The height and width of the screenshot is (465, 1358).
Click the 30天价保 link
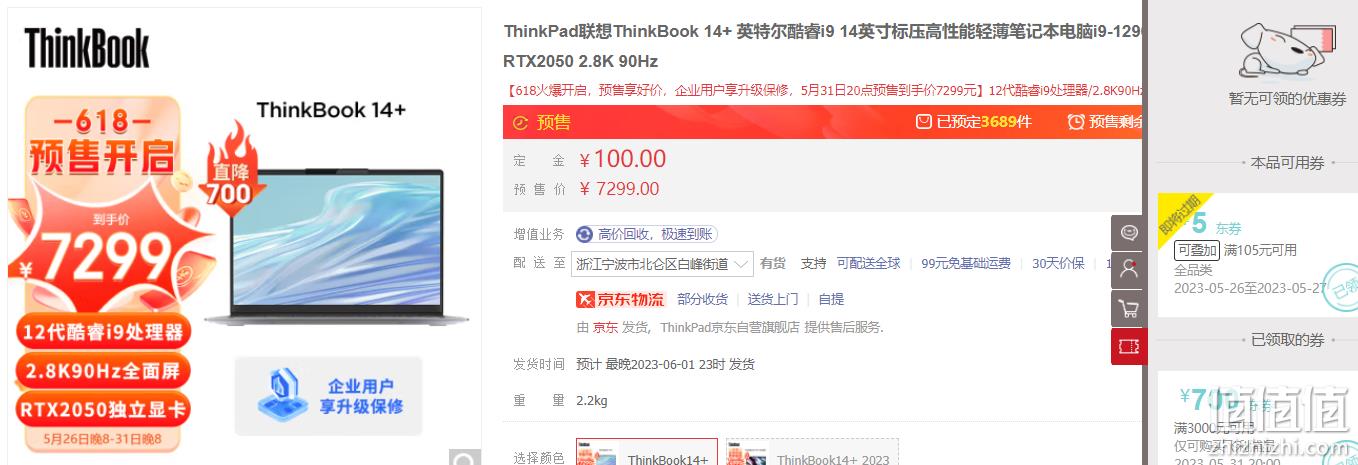pyautogui.click(x=1058, y=264)
